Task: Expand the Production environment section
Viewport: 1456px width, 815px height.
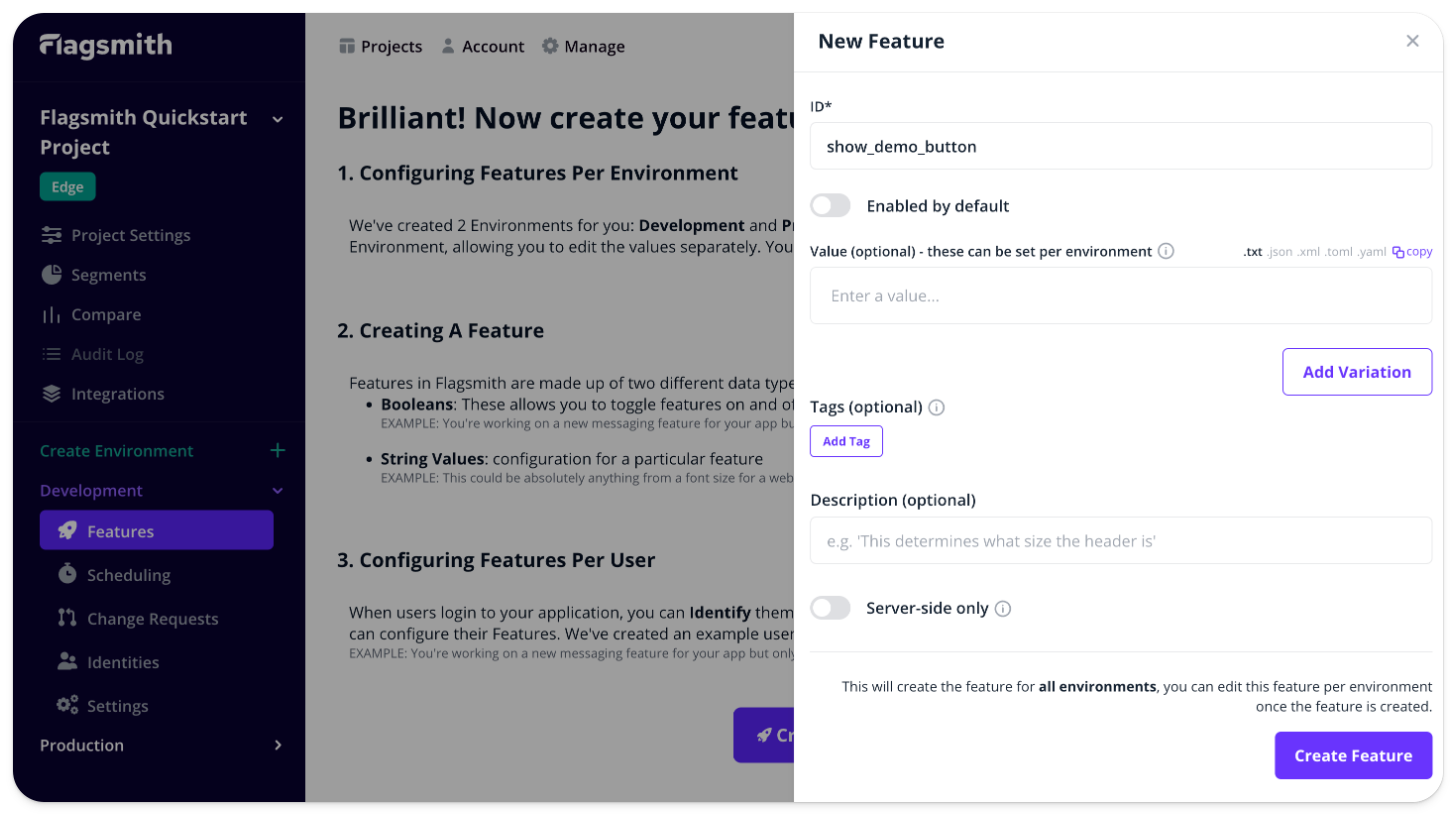Action: coord(277,745)
